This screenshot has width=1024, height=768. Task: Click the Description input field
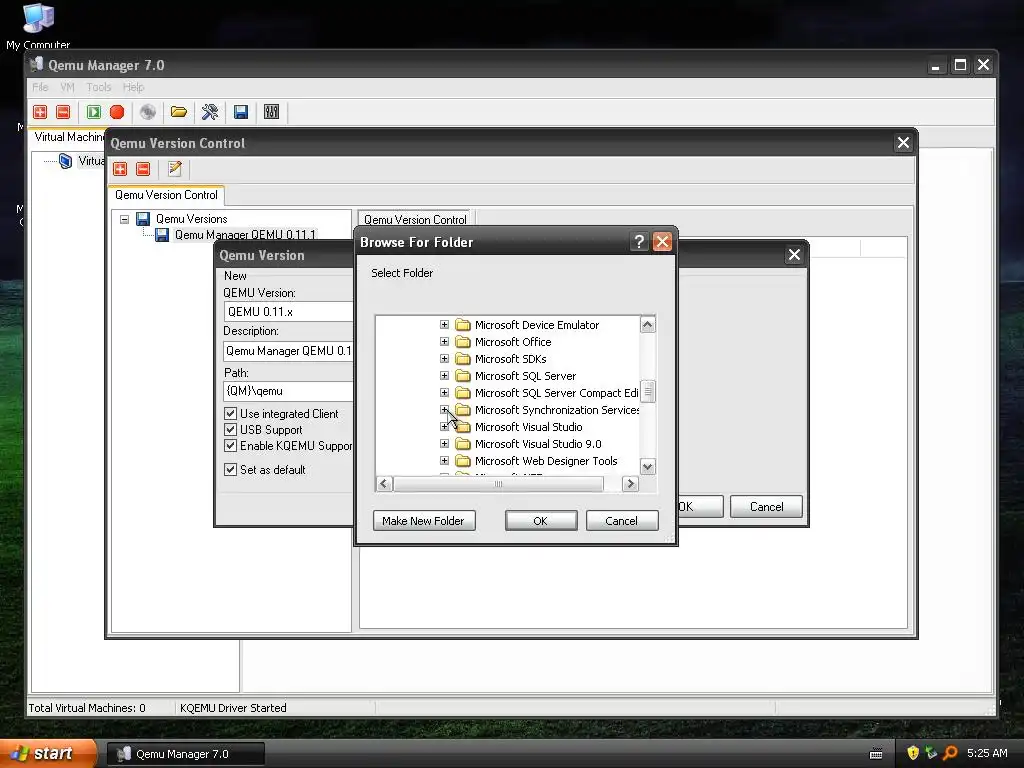pyautogui.click(x=288, y=351)
